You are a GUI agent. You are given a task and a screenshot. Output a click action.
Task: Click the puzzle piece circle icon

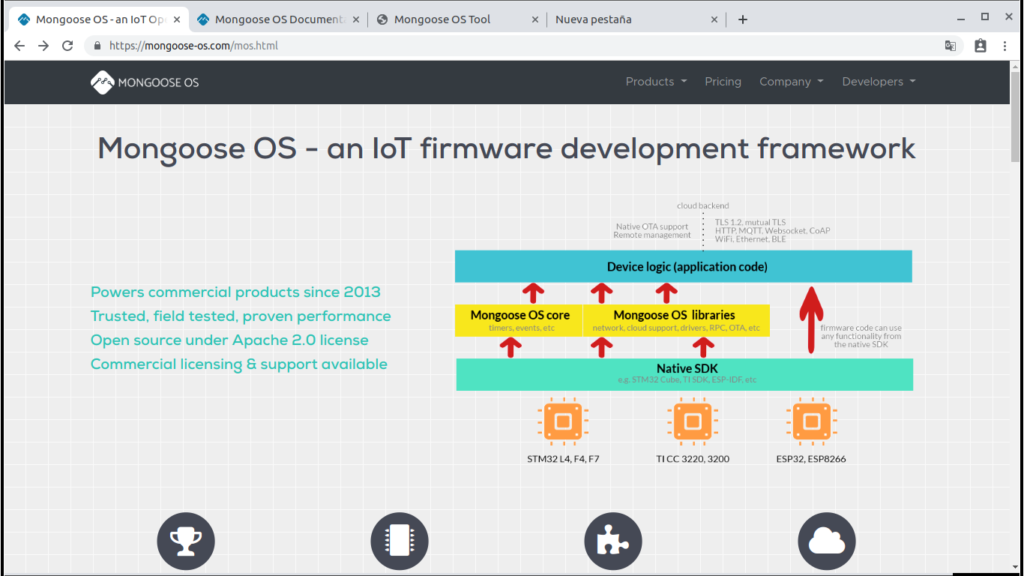tap(613, 541)
